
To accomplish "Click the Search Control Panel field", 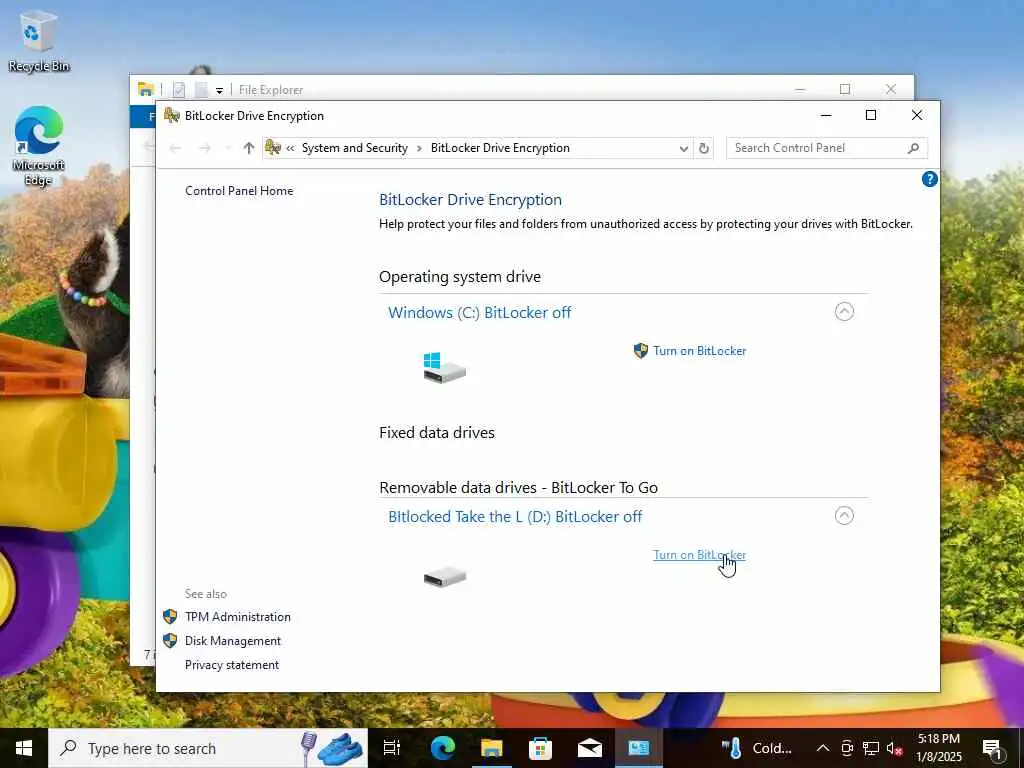I will click(x=827, y=148).
